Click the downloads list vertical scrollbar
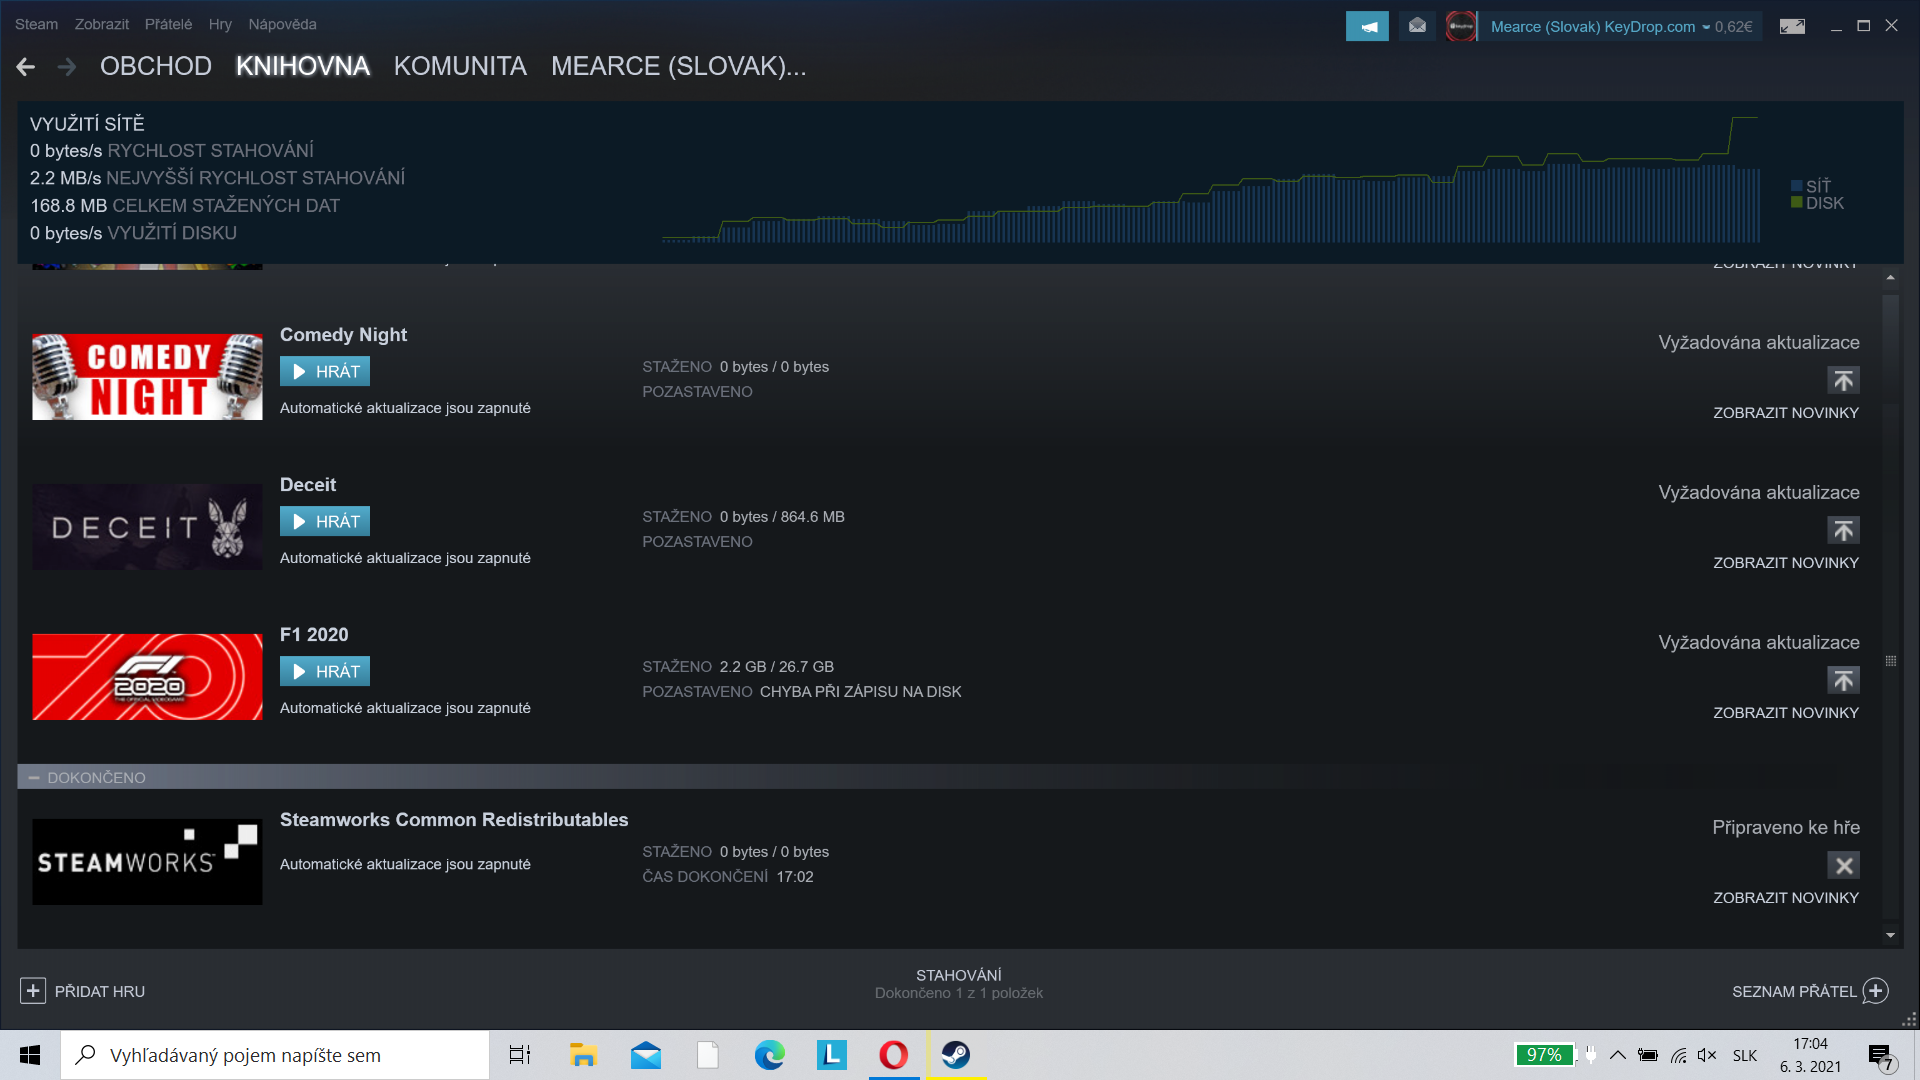The image size is (1920, 1080). [1890, 660]
